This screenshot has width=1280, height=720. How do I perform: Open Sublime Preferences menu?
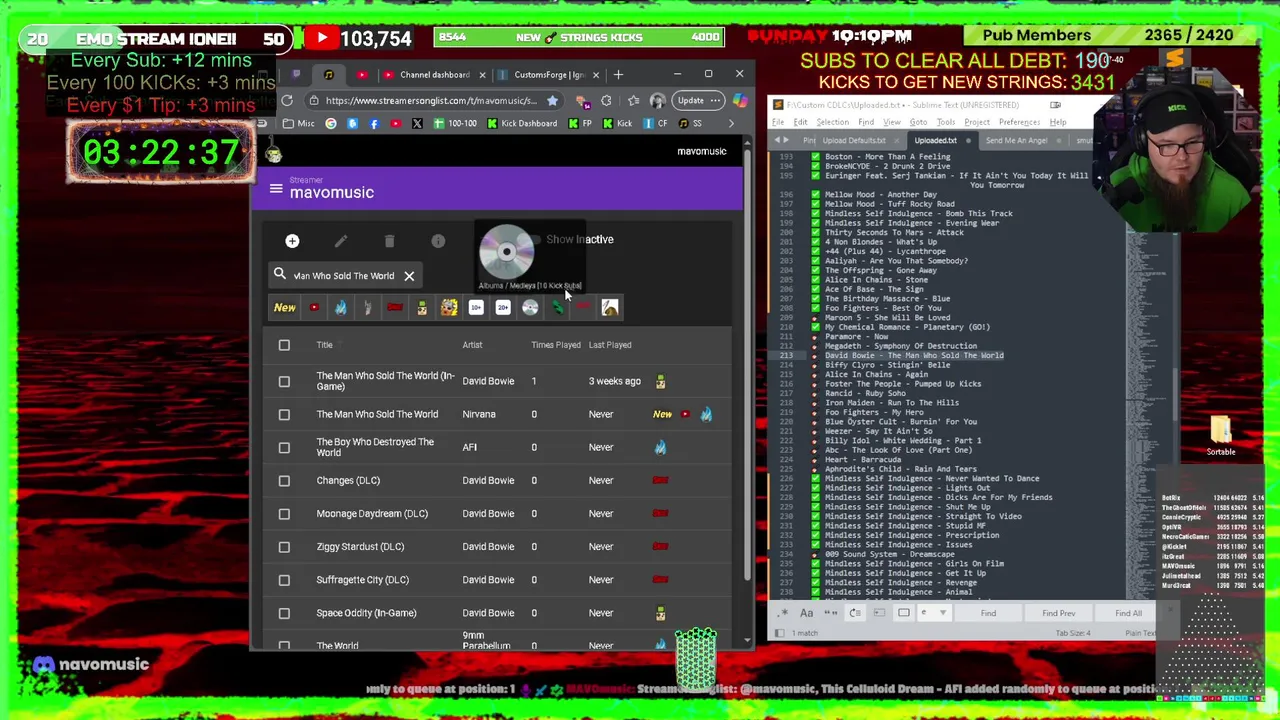coord(1021,122)
